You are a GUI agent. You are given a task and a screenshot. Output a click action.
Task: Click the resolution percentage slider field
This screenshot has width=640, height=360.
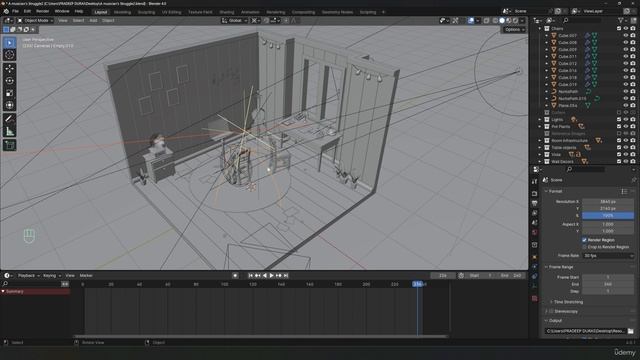608,216
